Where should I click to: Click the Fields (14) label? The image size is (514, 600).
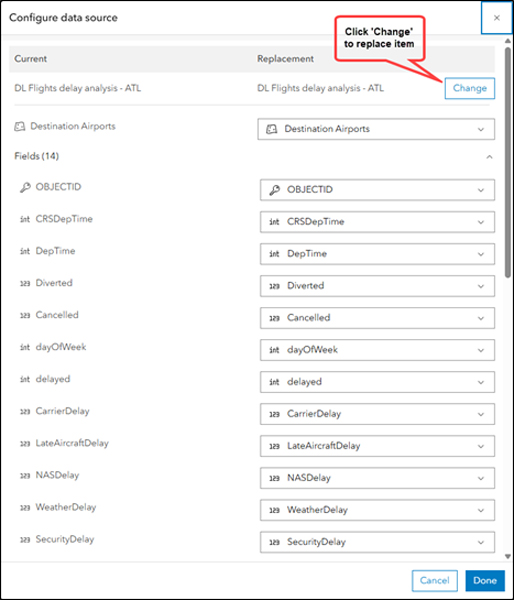click(x=36, y=156)
